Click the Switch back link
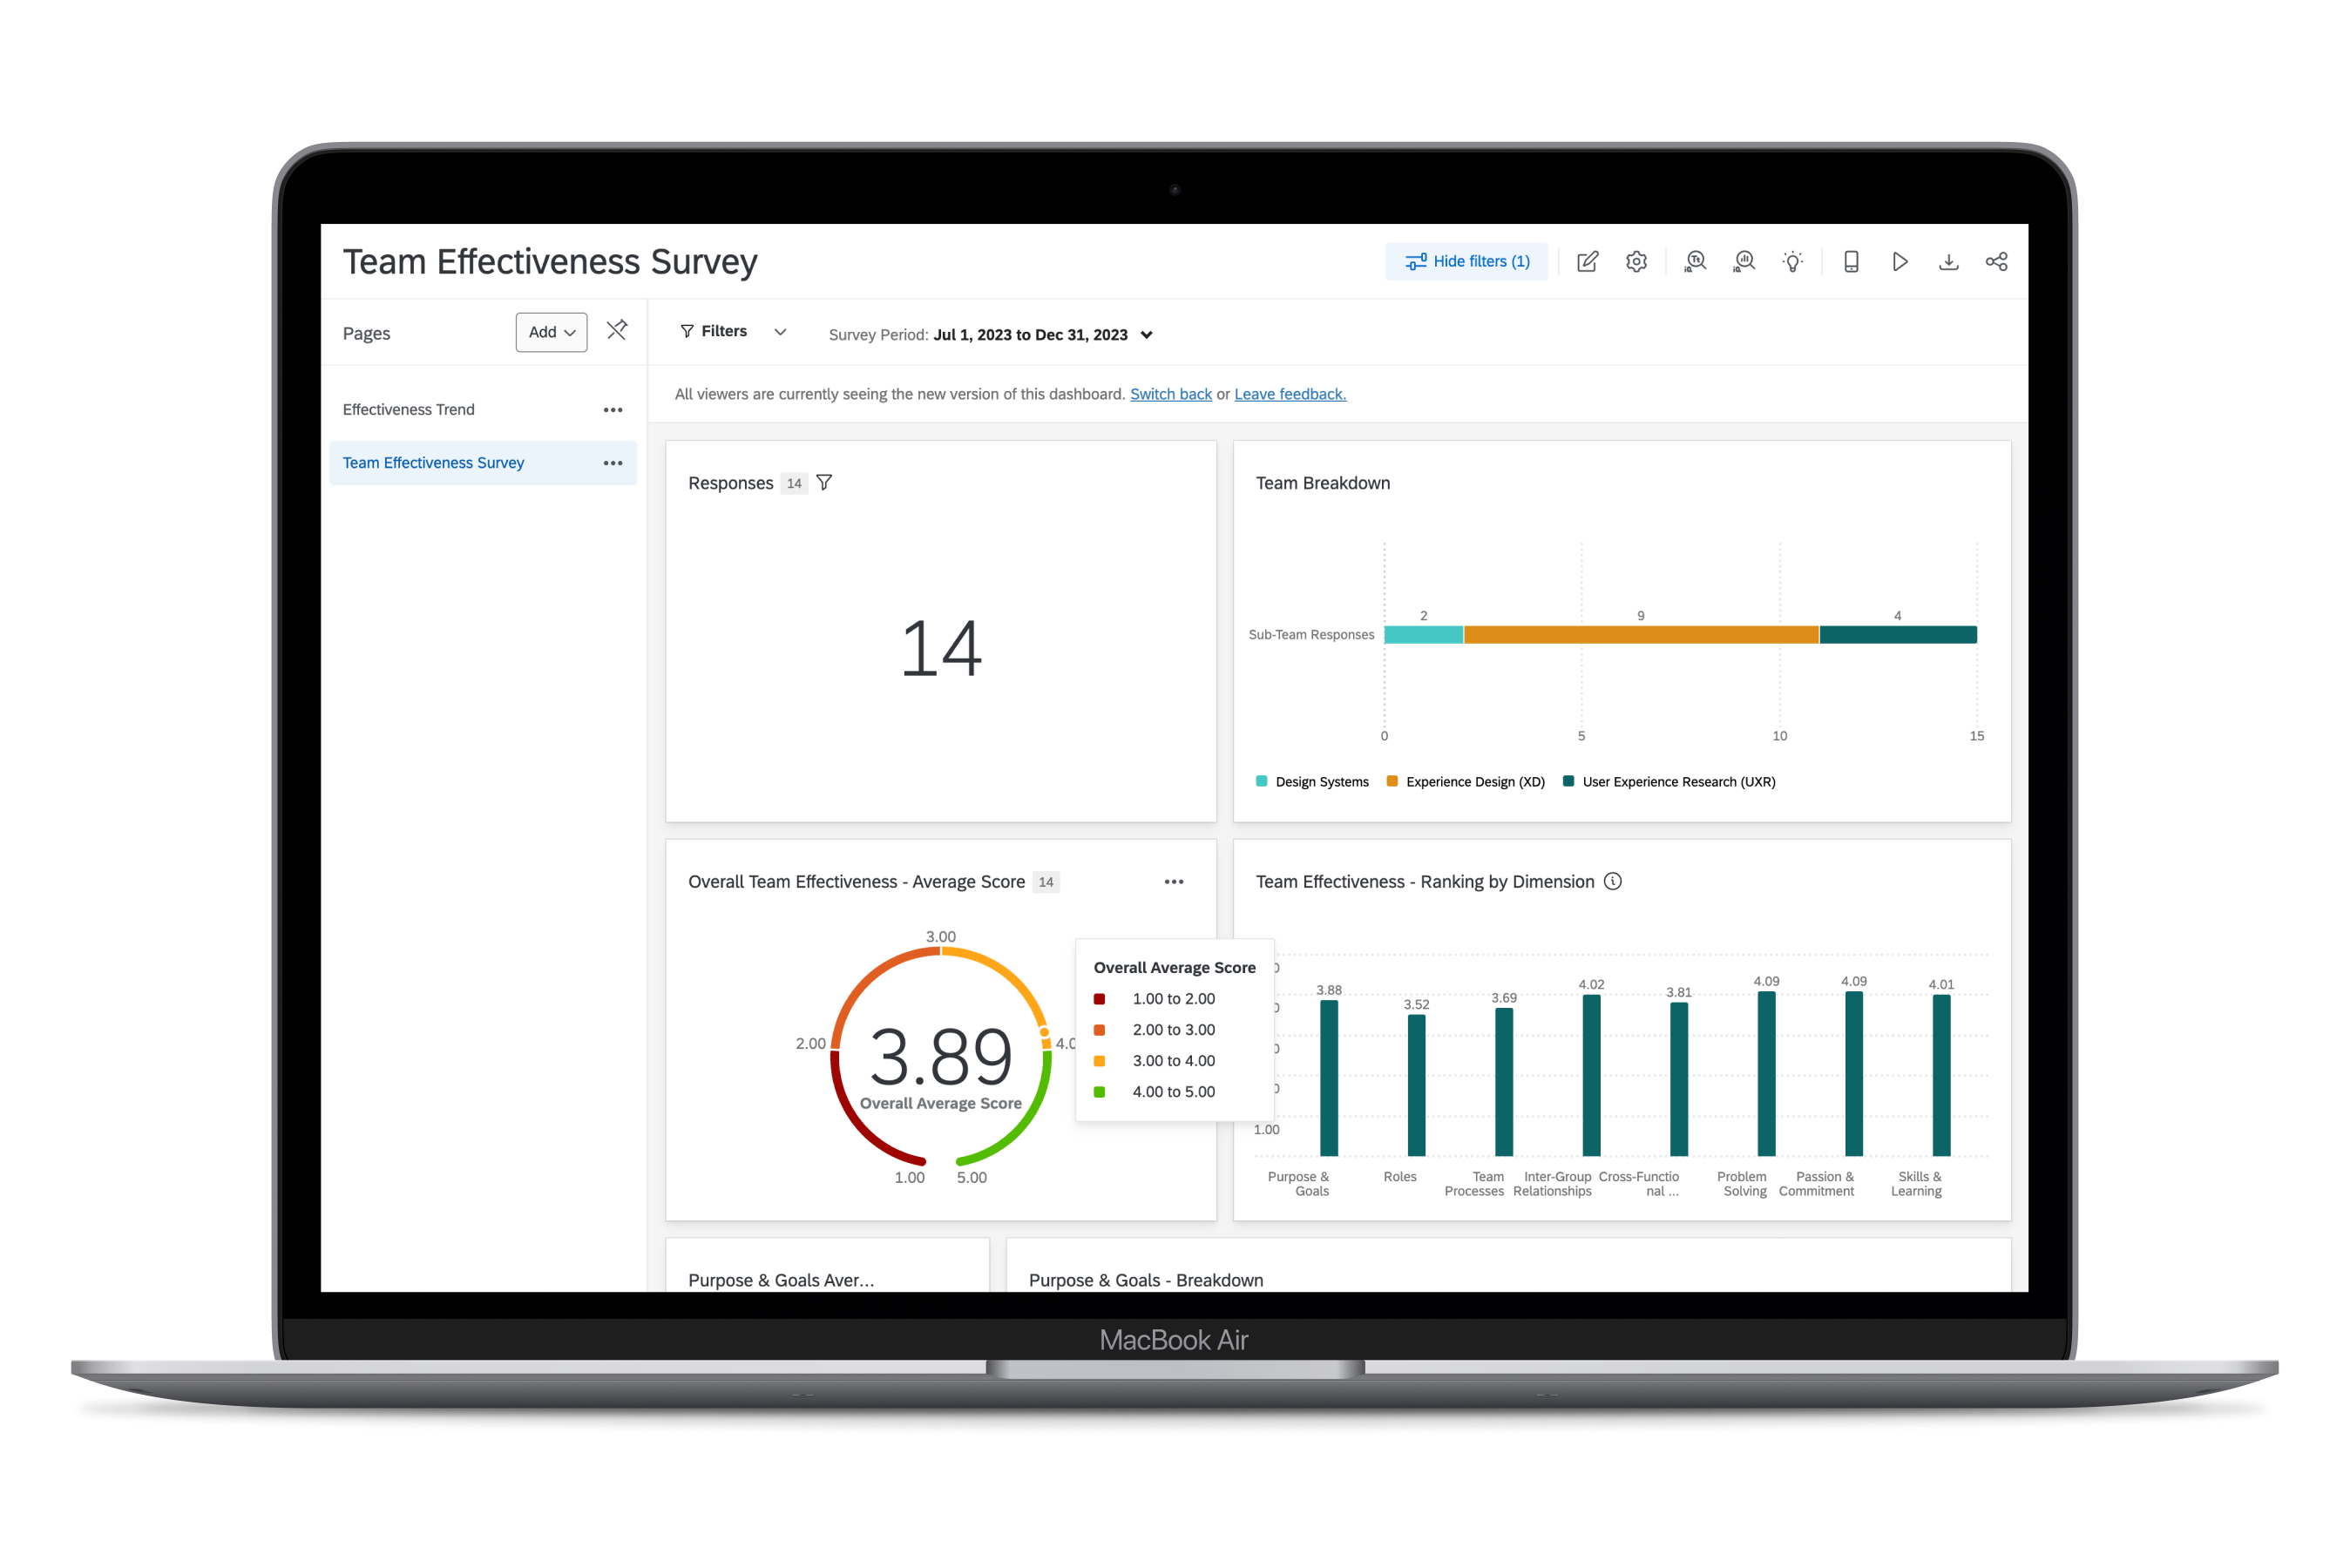Viewport: 2350px width, 1568px height. pos(1170,394)
